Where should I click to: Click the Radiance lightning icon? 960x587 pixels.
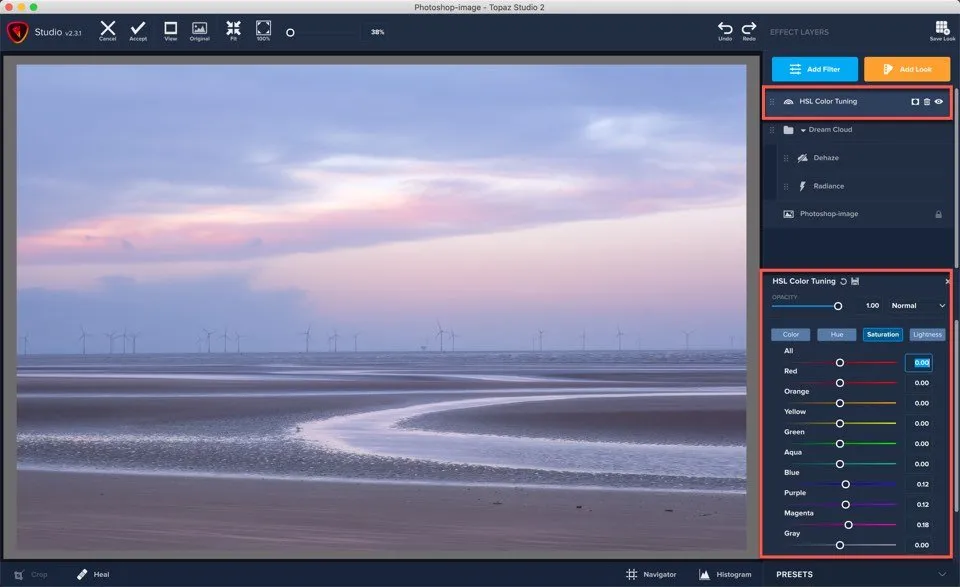(802, 186)
